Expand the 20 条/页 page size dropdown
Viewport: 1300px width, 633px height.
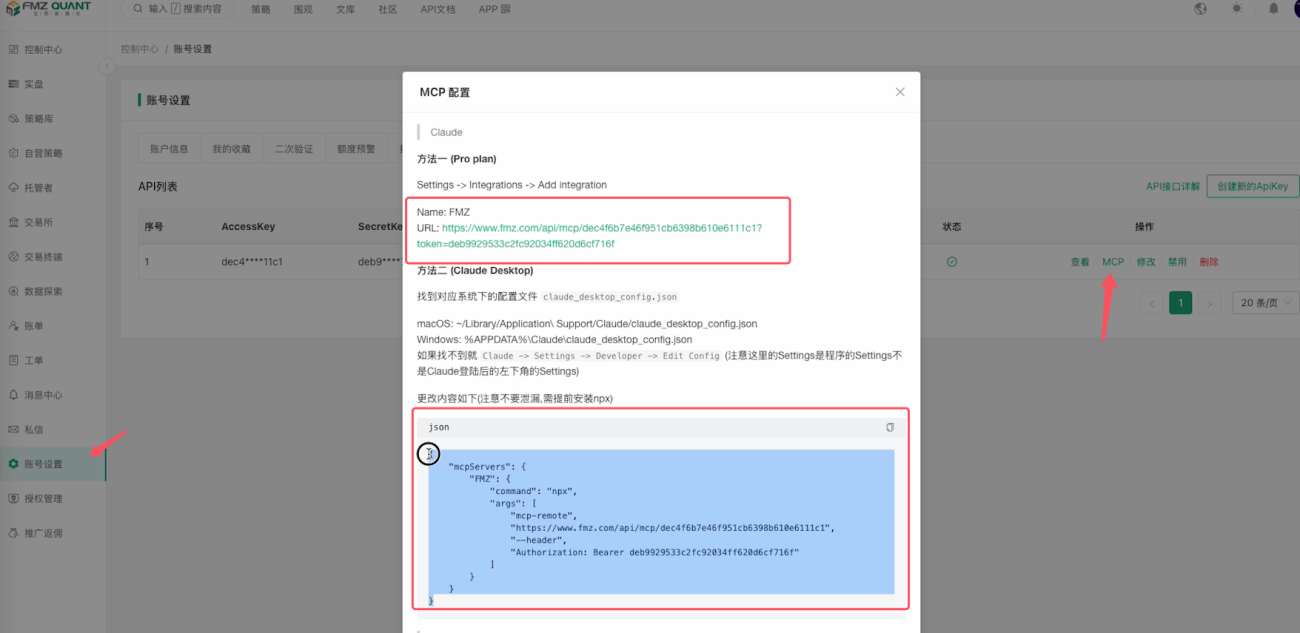point(1265,303)
